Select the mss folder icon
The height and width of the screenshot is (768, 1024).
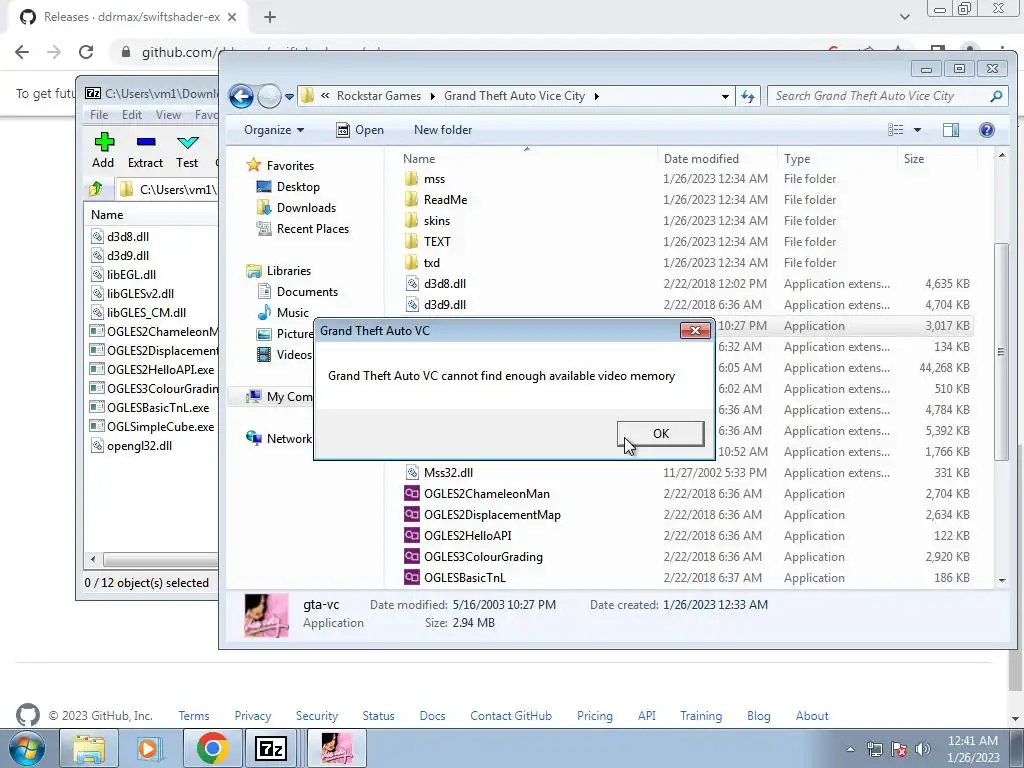point(411,179)
